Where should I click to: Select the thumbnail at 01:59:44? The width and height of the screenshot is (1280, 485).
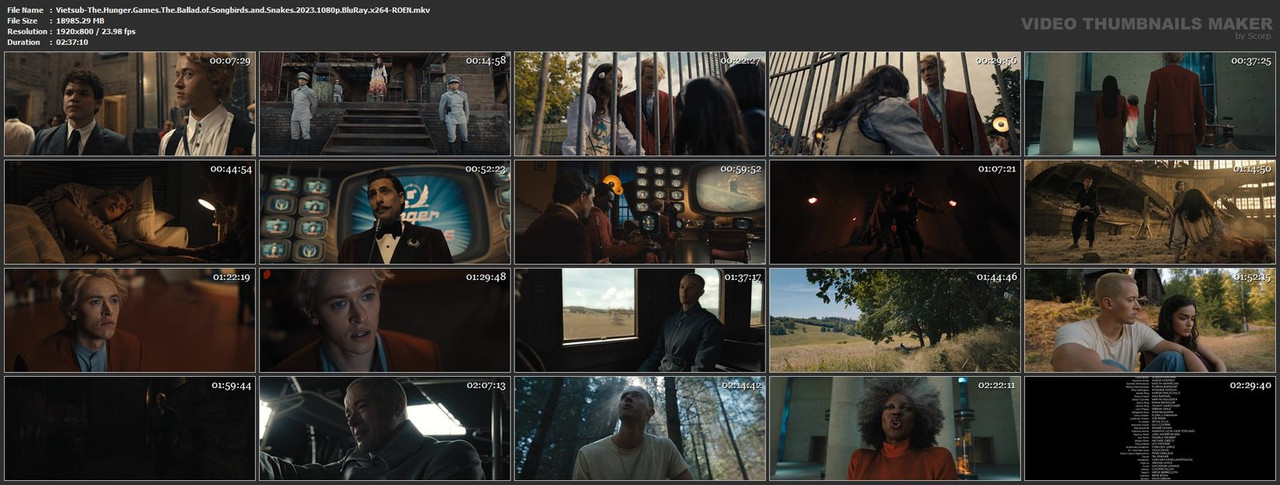click(x=130, y=428)
